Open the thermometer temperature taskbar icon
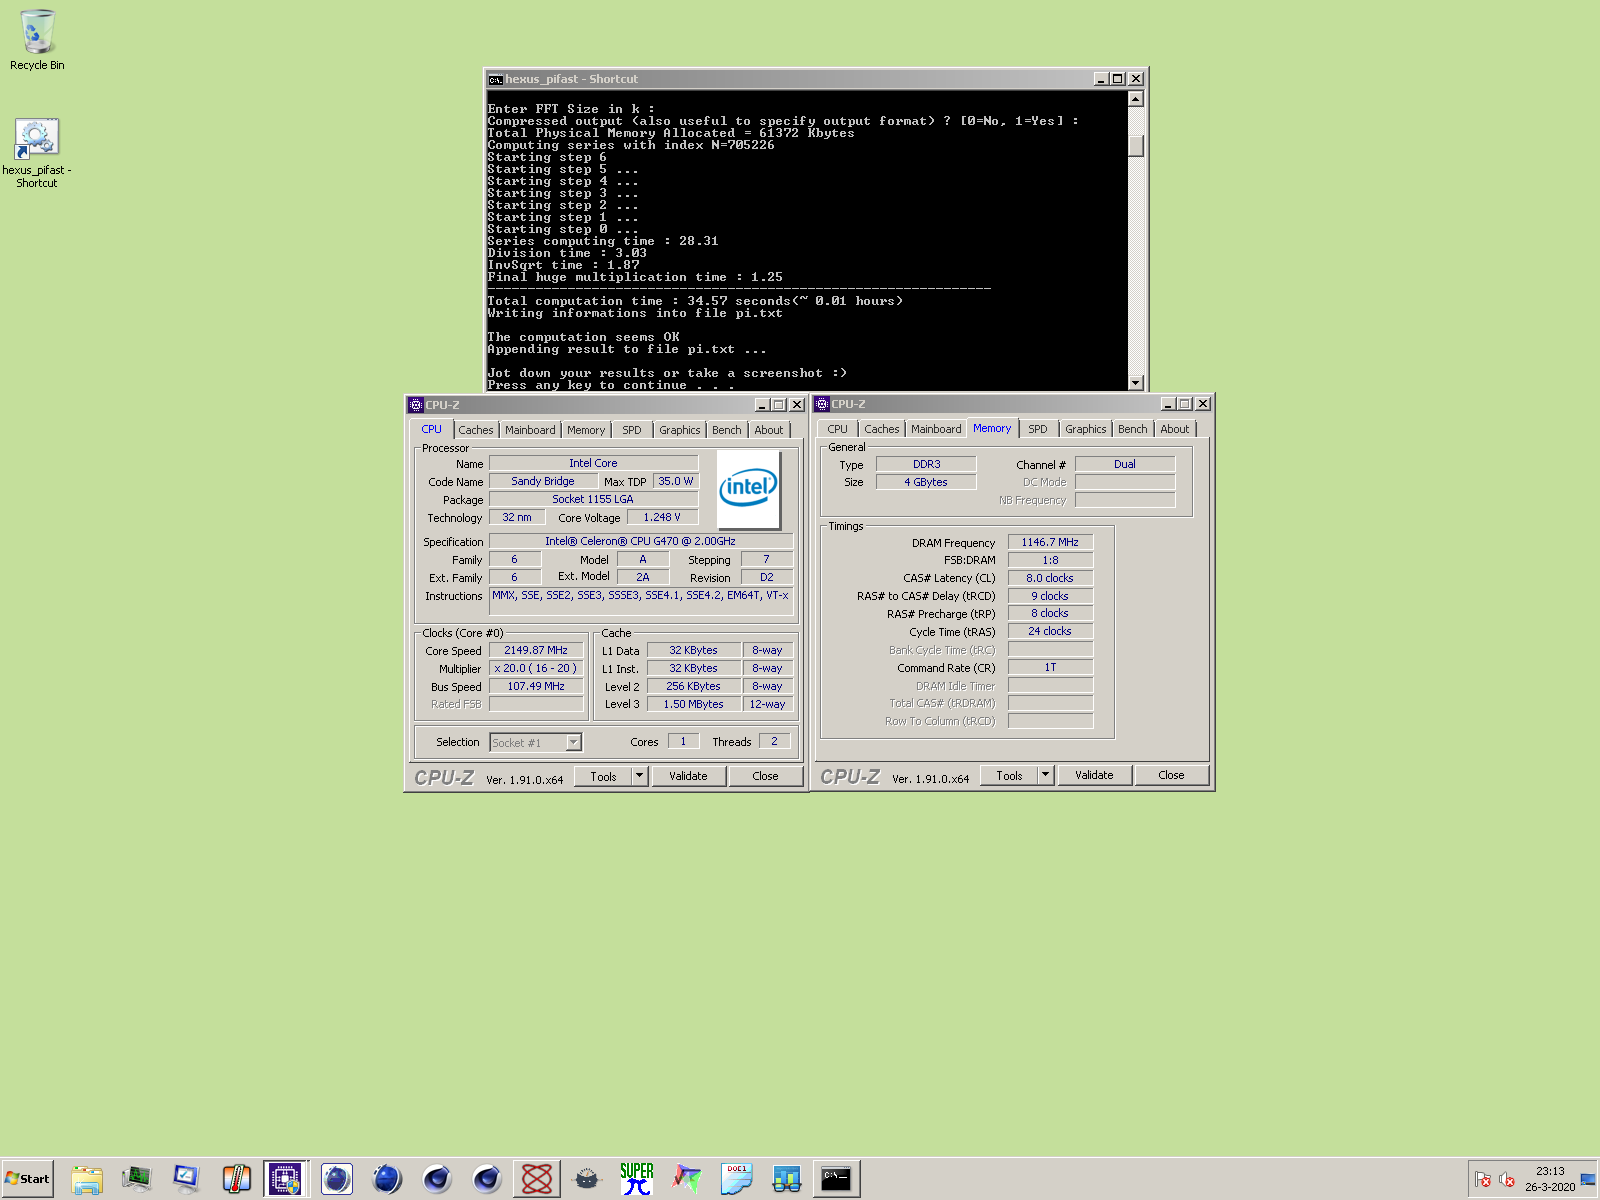The height and width of the screenshot is (1200, 1600). pyautogui.click(x=236, y=1179)
